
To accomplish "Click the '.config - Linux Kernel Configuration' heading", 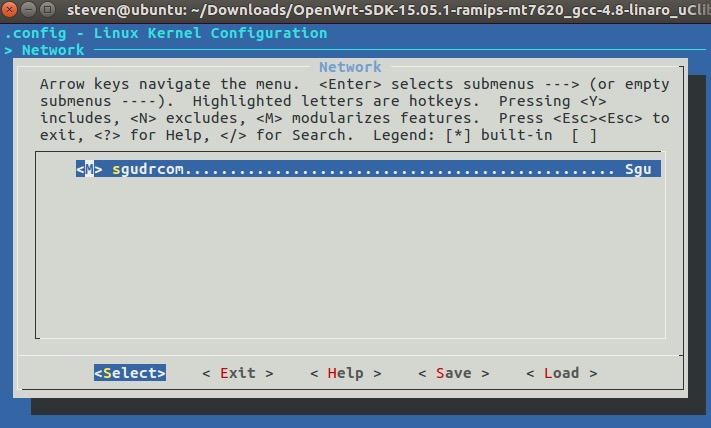I will coord(166,33).
